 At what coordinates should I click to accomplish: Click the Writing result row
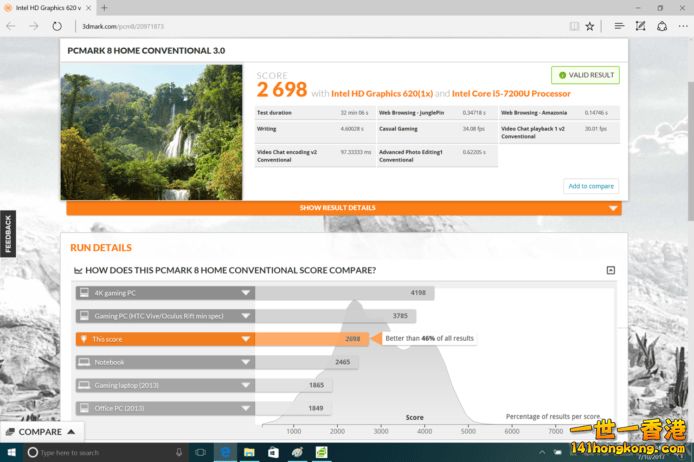pos(315,132)
